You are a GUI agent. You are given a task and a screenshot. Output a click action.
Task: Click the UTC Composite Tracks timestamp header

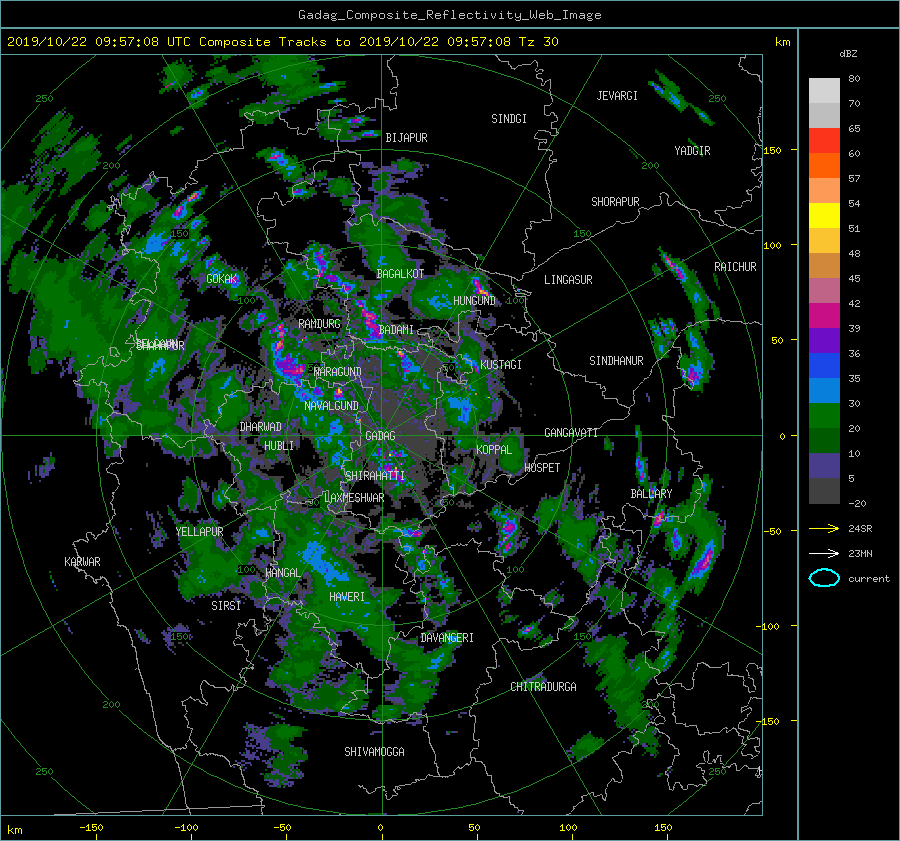tap(282, 42)
